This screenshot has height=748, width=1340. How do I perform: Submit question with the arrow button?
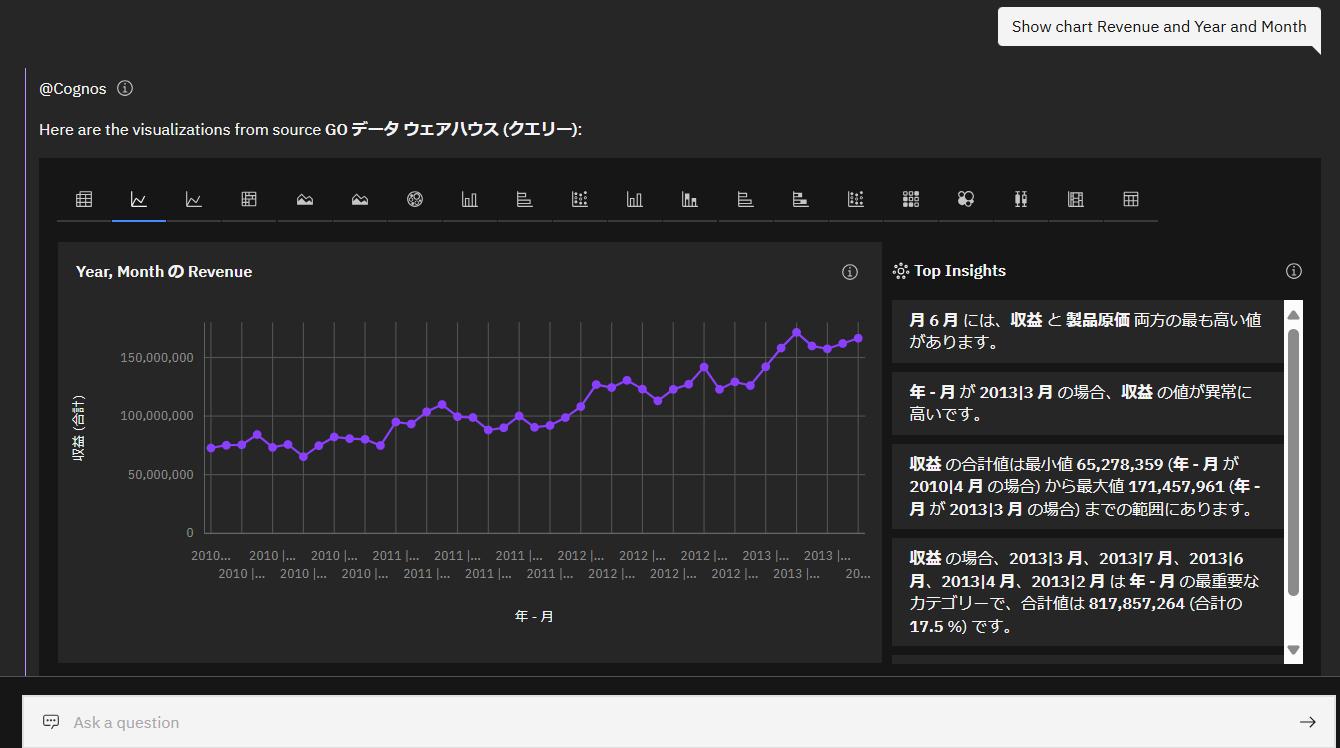pyautogui.click(x=1308, y=721)
